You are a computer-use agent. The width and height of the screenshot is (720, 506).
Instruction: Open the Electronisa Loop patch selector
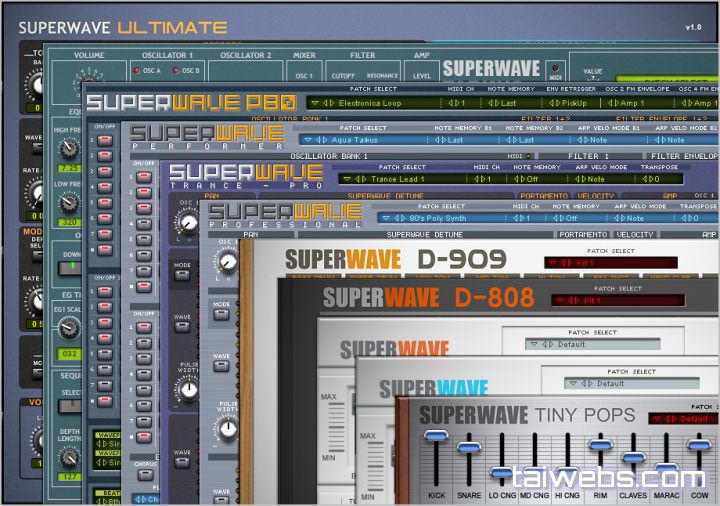[372, 102]
